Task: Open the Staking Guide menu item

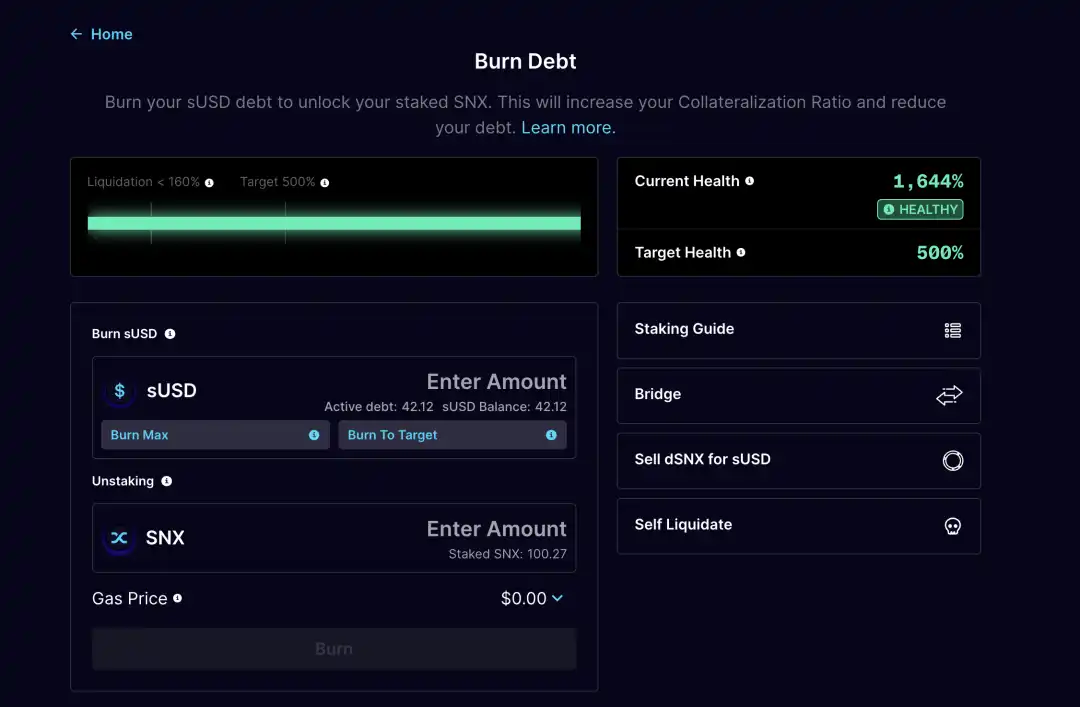Action: pos(798,330)
